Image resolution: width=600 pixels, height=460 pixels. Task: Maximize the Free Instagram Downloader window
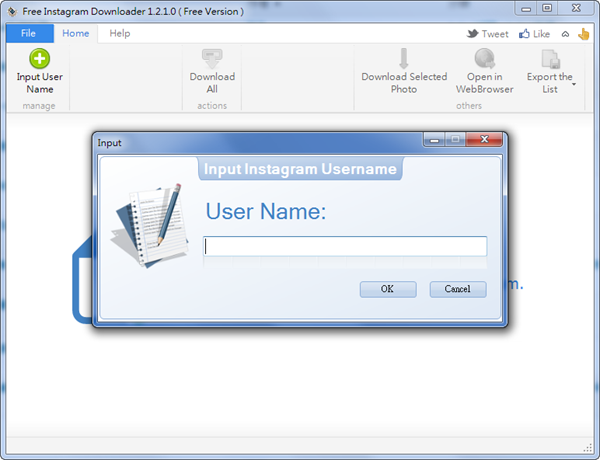(x=547, y=8)
